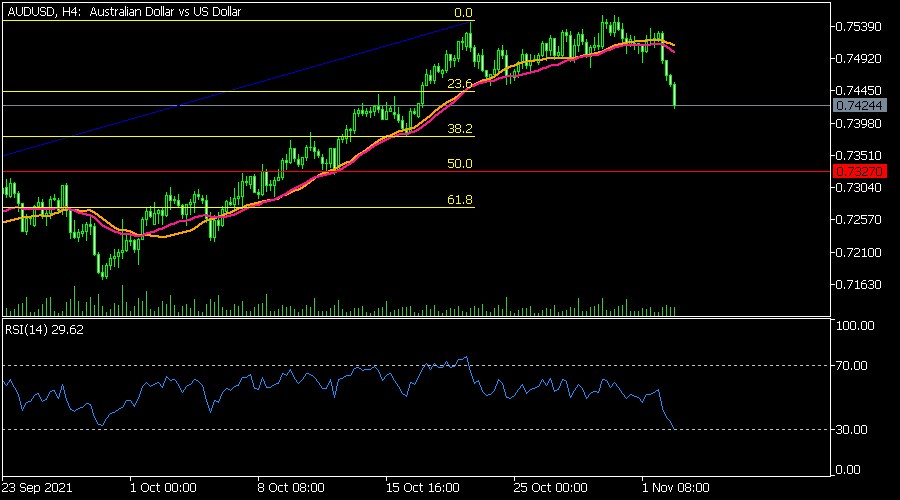Click the current price tag 0.74244
This screenshot has height=500, width=900.
(859, 106)
